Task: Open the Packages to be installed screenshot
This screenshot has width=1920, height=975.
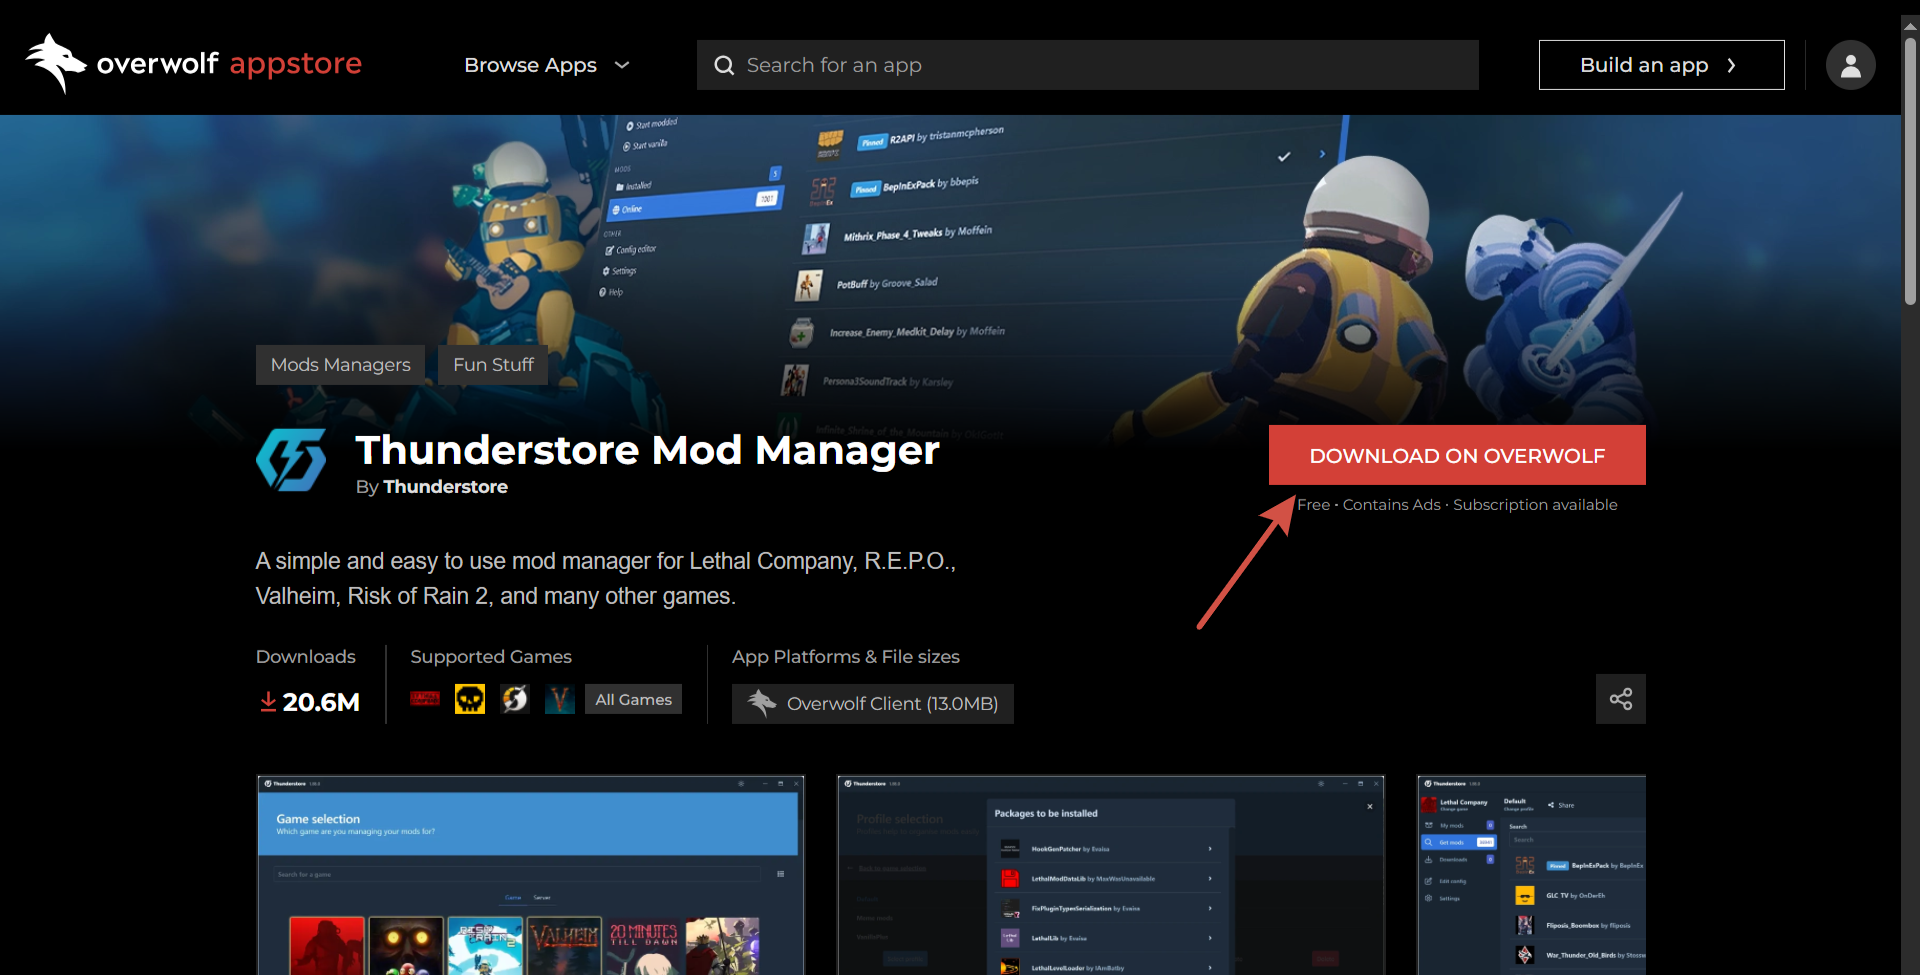Action: coord(1111,875)
